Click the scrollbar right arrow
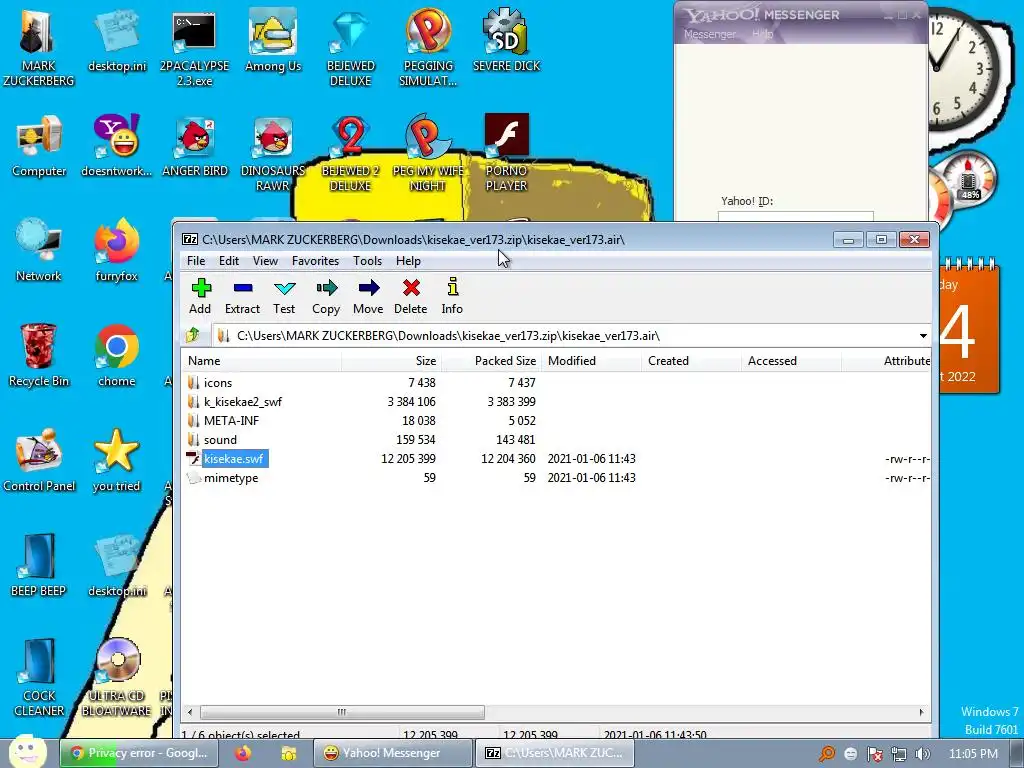Viewport: 1024px width, 768px height. pyautogui.click(x=921, y=712)
